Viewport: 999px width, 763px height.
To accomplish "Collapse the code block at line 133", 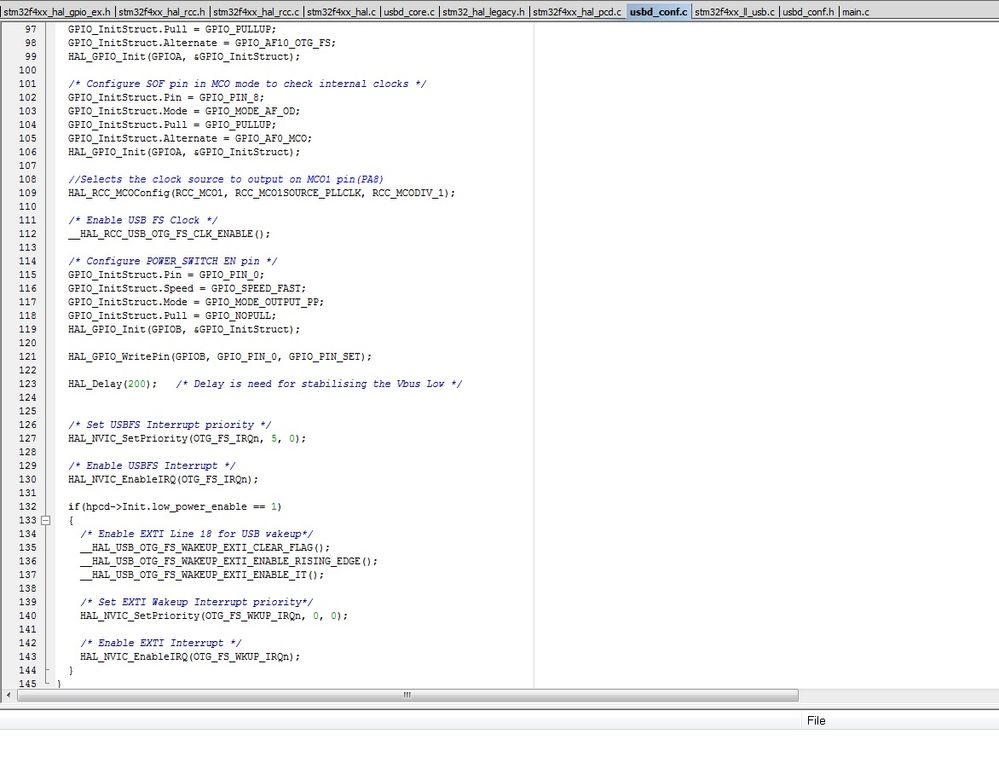I will [x=46, y=520].
